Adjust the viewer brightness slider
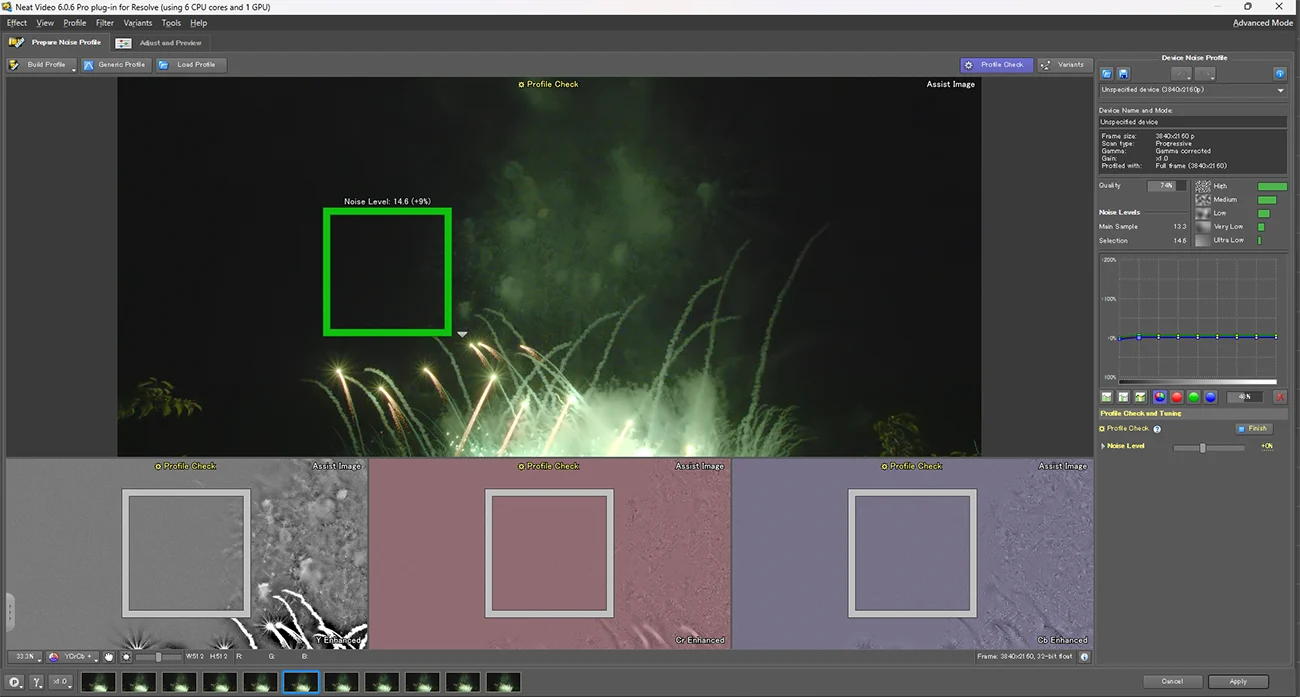The image size is (1300, 697). (x=158, y=657)
